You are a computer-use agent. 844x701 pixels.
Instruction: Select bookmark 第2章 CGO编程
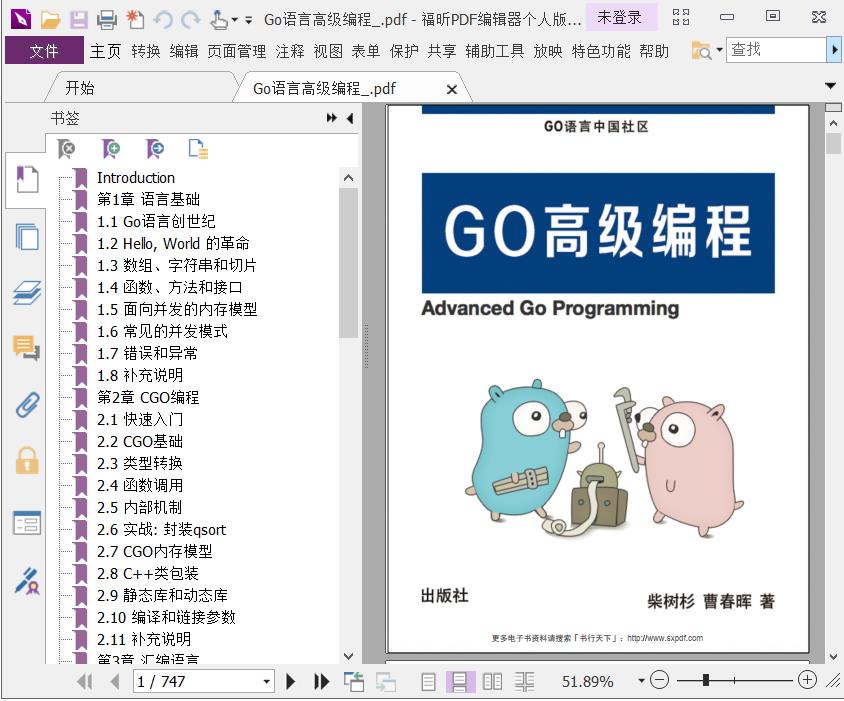point(148,397)
